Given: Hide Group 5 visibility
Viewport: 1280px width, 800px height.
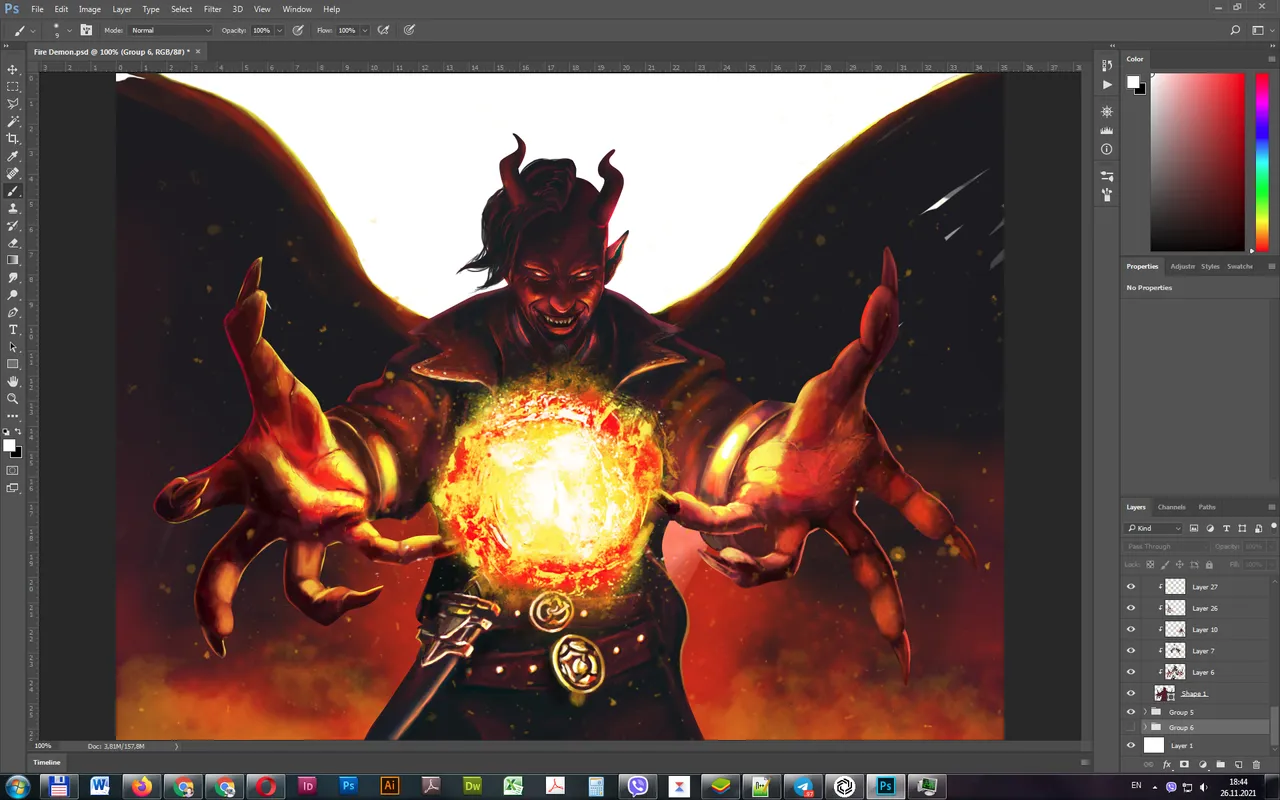Looking at the screenshot, I should coord(1131,712).
